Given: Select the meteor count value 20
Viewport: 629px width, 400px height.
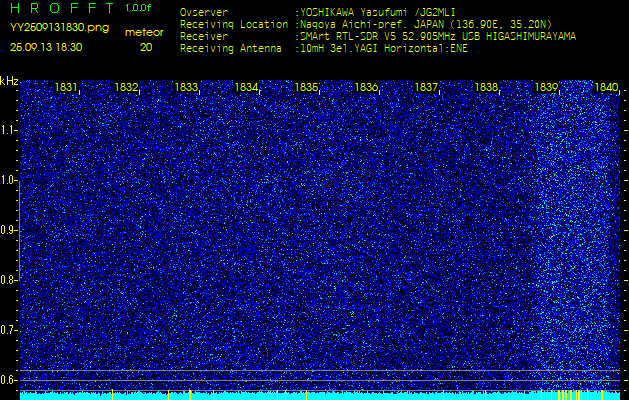Looking at the screenshot, I should click(x=146, y=47).
